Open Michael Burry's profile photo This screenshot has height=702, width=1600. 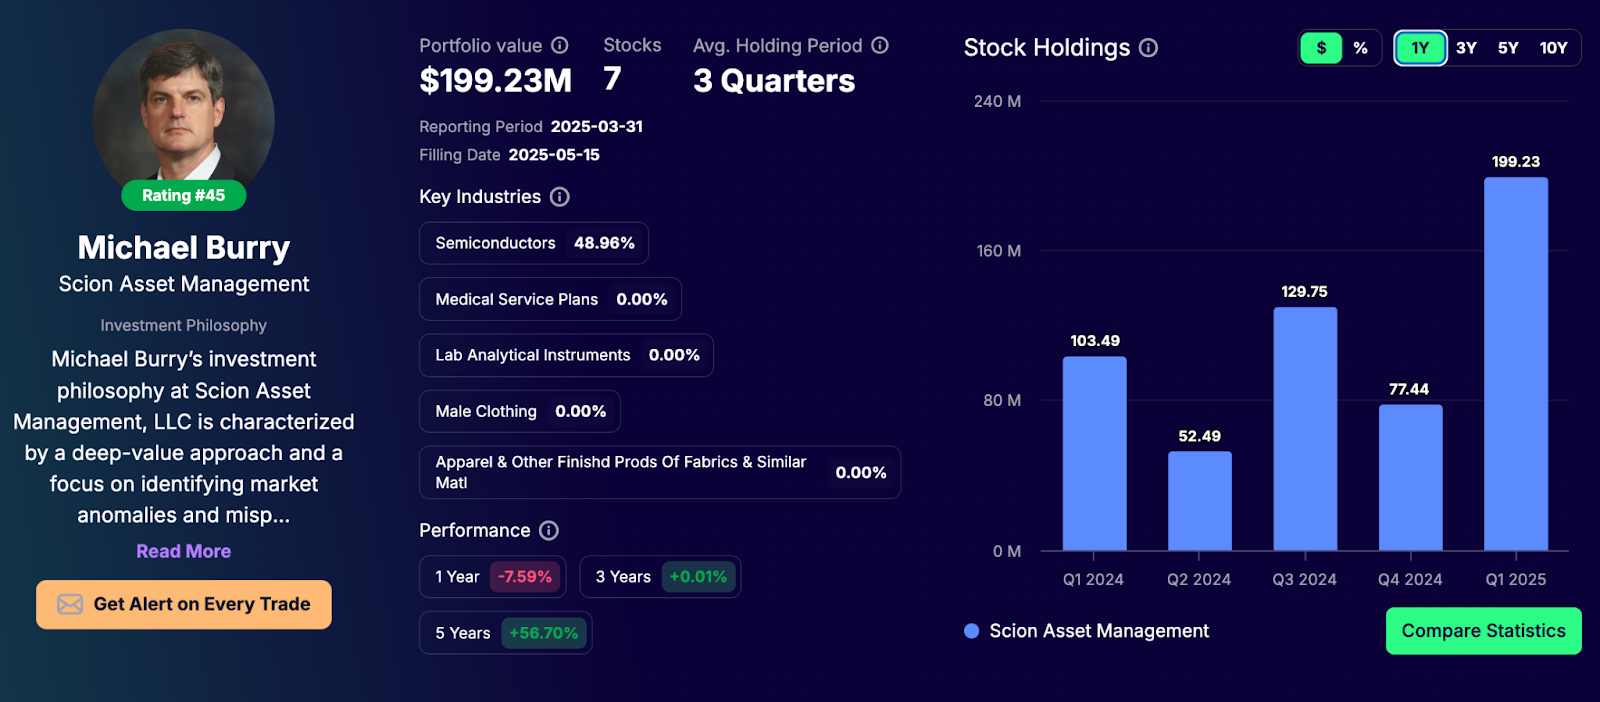click(184, 110)
